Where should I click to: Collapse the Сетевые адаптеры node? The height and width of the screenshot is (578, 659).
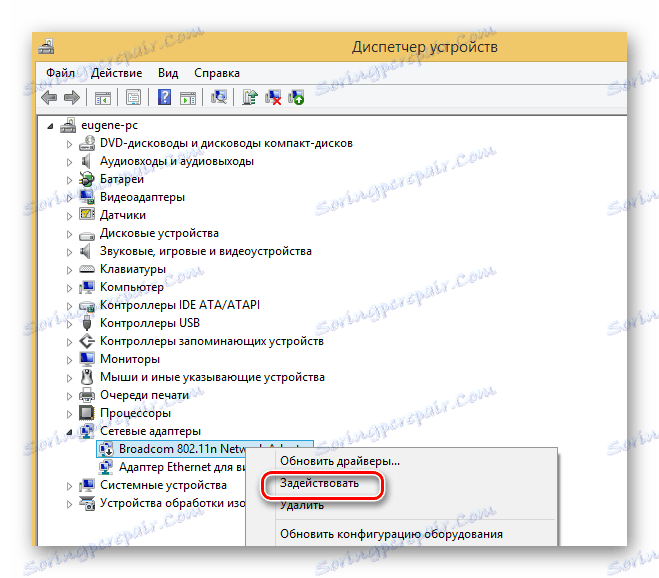click(69, 431)
